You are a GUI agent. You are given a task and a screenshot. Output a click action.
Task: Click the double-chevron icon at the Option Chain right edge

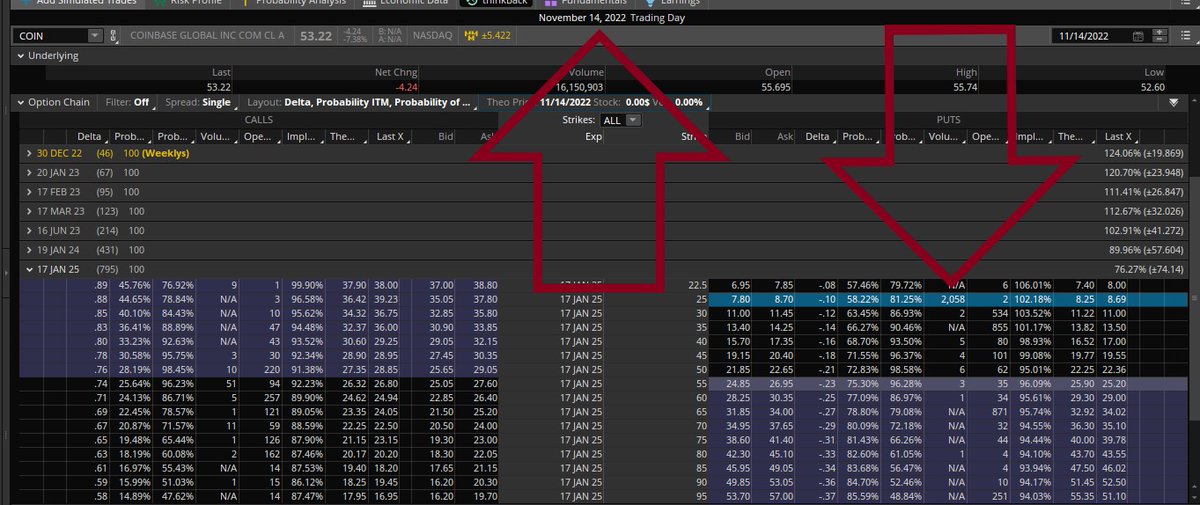1174,102
